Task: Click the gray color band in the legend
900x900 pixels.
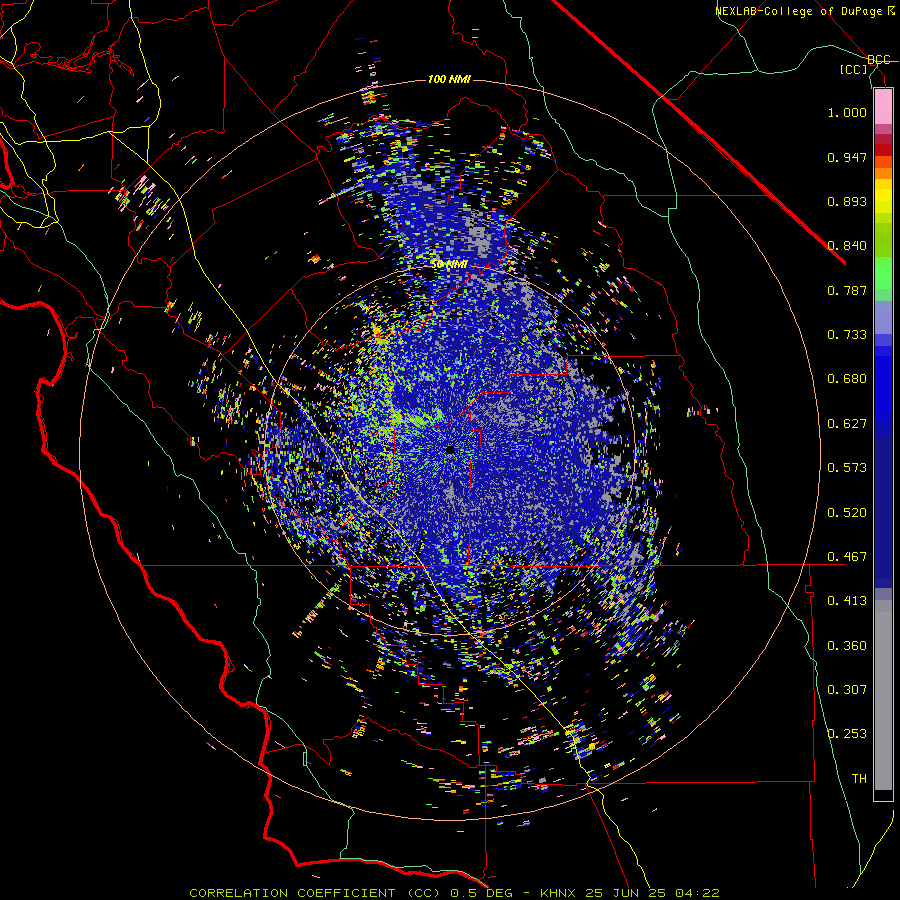Action: pos(883,695)
